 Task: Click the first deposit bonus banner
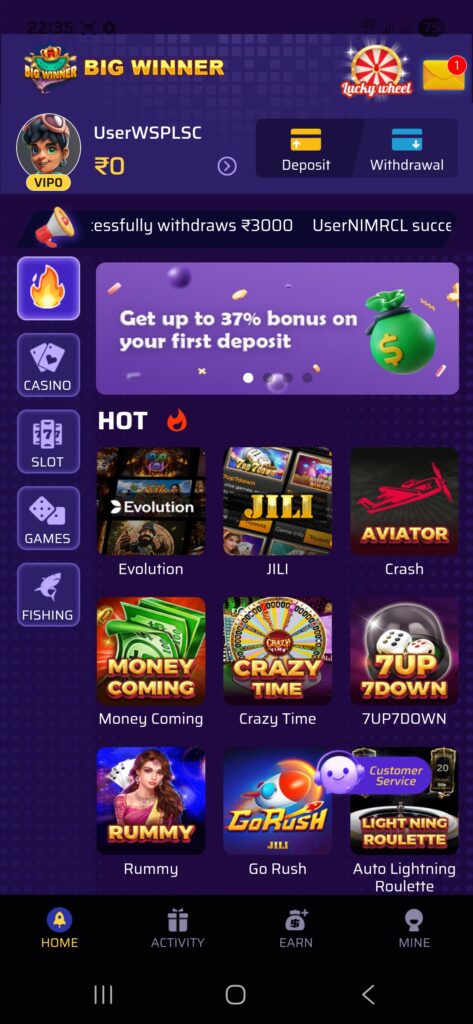tap(278, 328)
